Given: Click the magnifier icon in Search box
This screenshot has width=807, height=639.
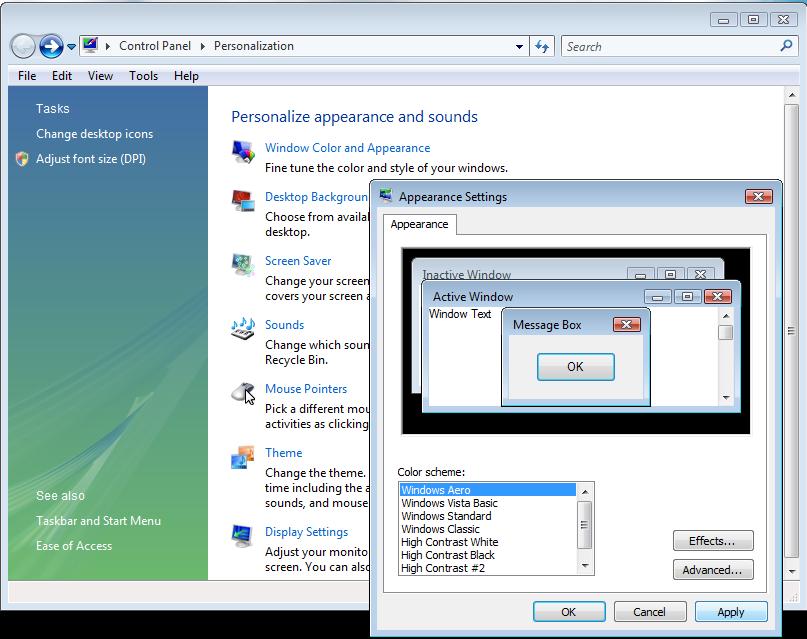Looking at the screenshot, I should 786,46.
